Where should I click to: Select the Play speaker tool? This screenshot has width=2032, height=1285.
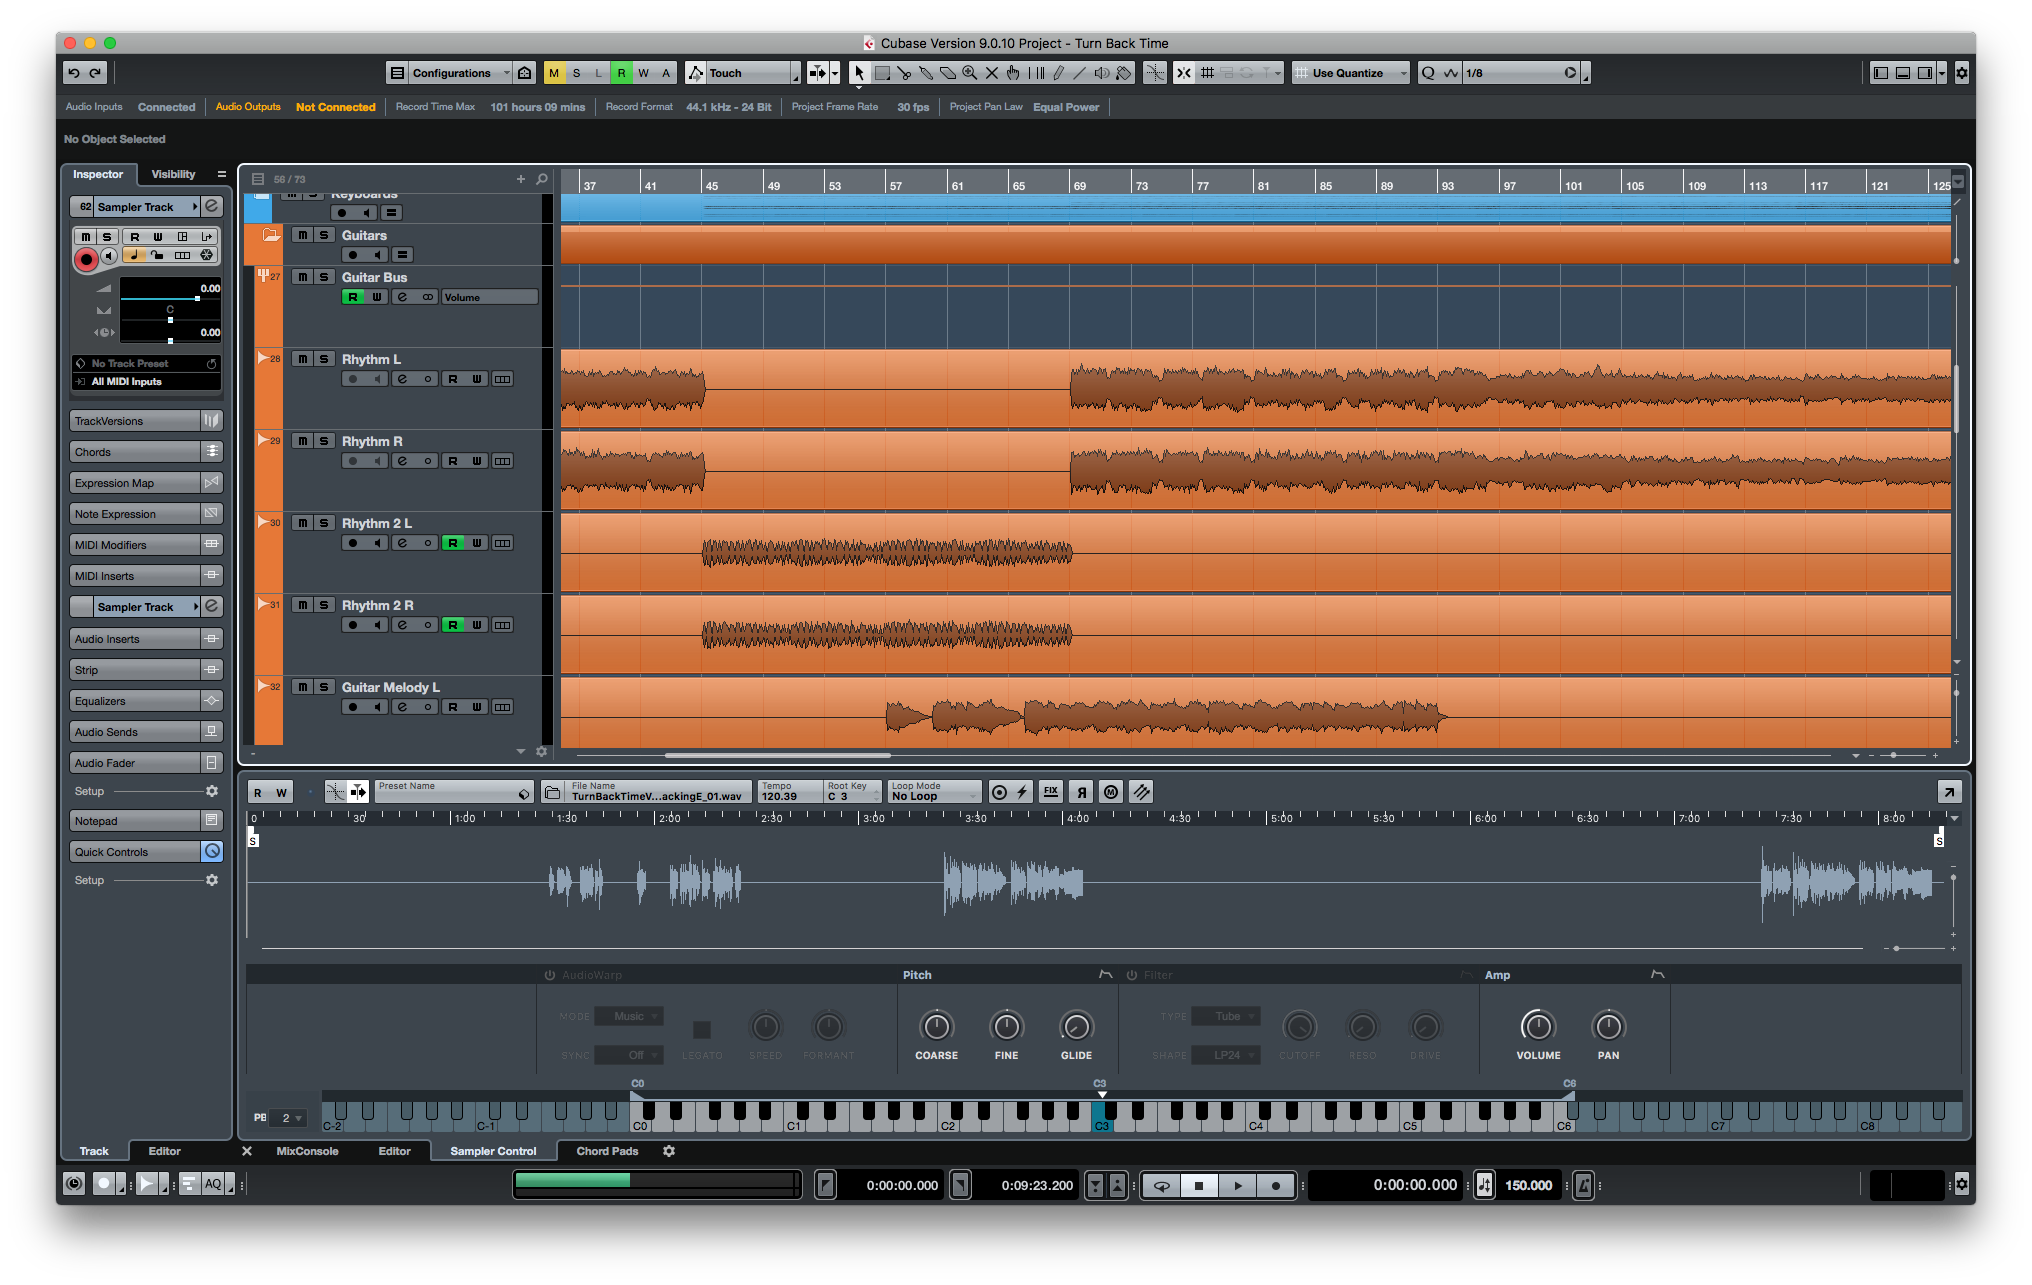(1102, 73)
